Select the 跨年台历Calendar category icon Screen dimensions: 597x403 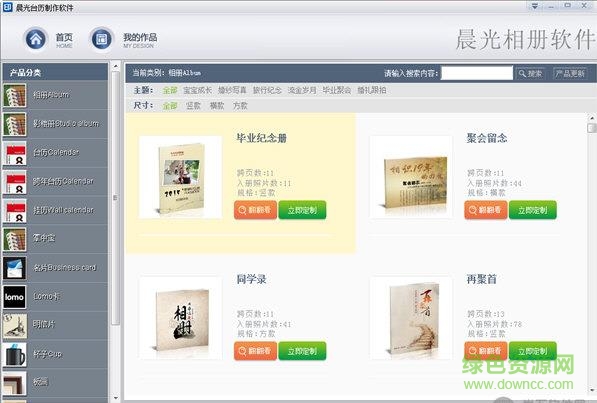pos(15,182)
